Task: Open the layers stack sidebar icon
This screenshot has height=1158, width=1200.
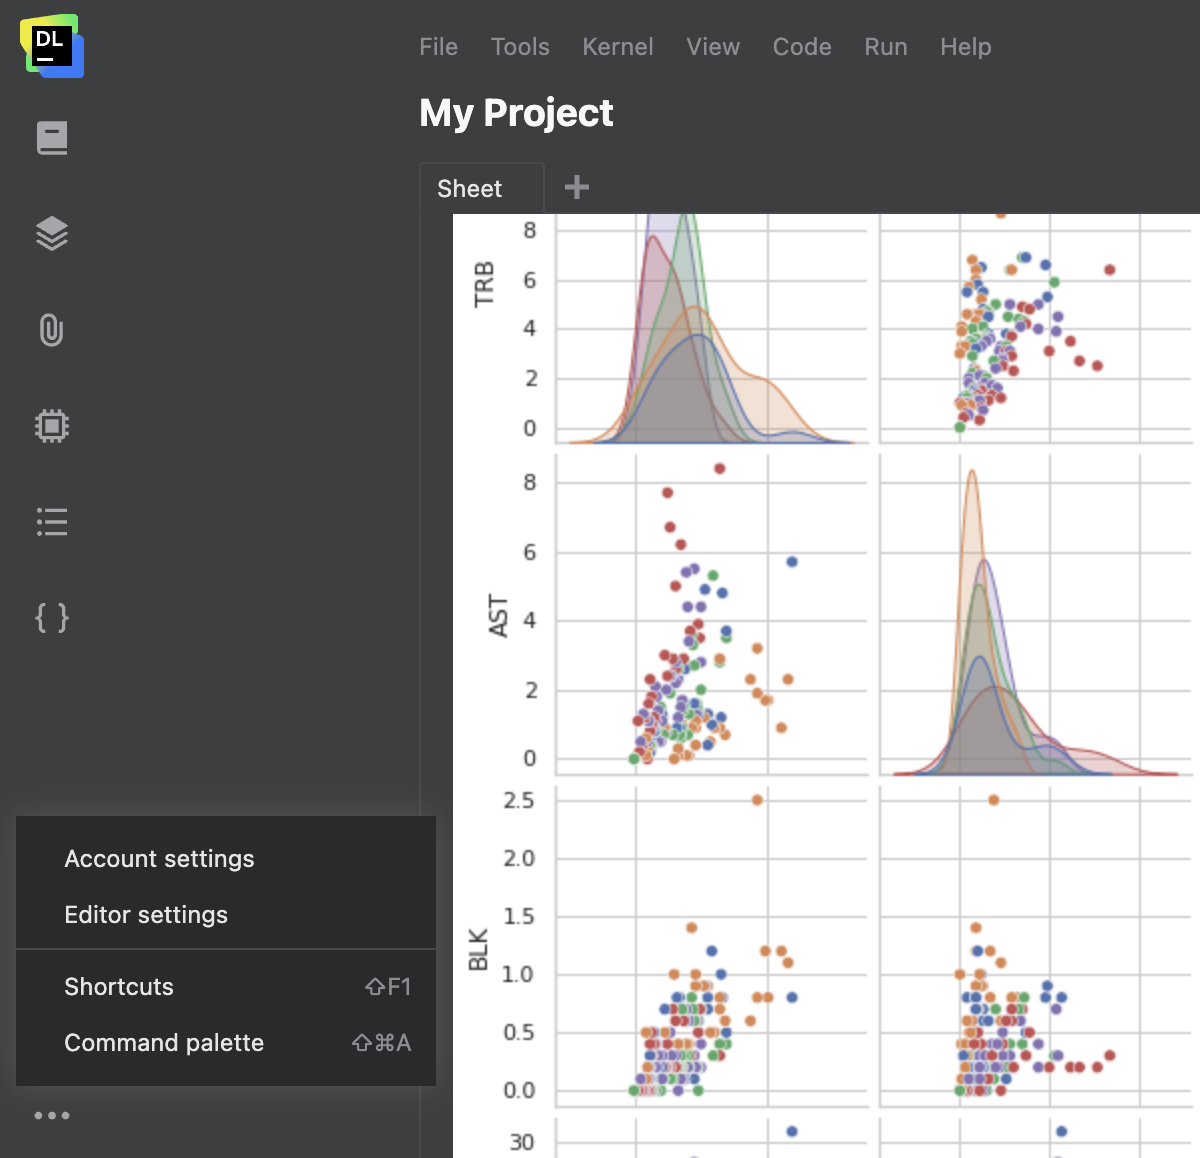Action: (x=52, y=234)
